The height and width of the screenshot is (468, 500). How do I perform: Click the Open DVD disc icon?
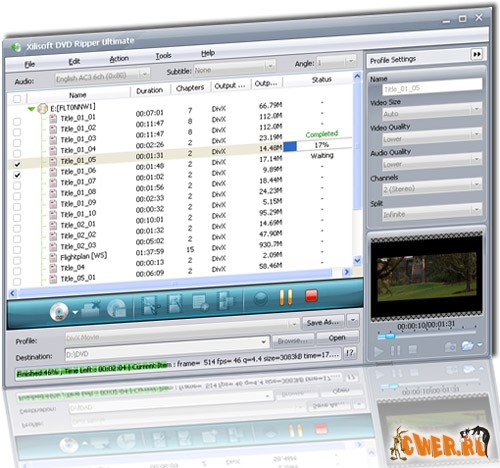(59, 313)
